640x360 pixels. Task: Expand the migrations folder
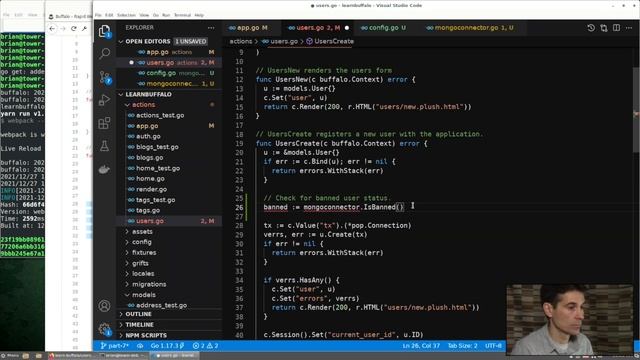click(149, 284)
